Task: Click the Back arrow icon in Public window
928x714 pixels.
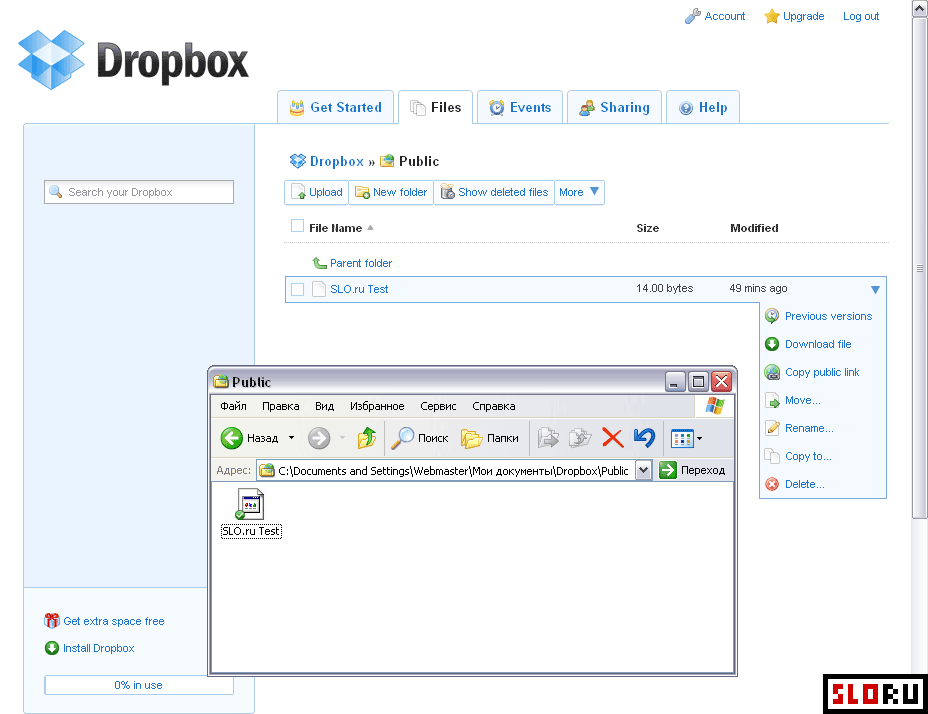Action: click(x=231, y=438)
